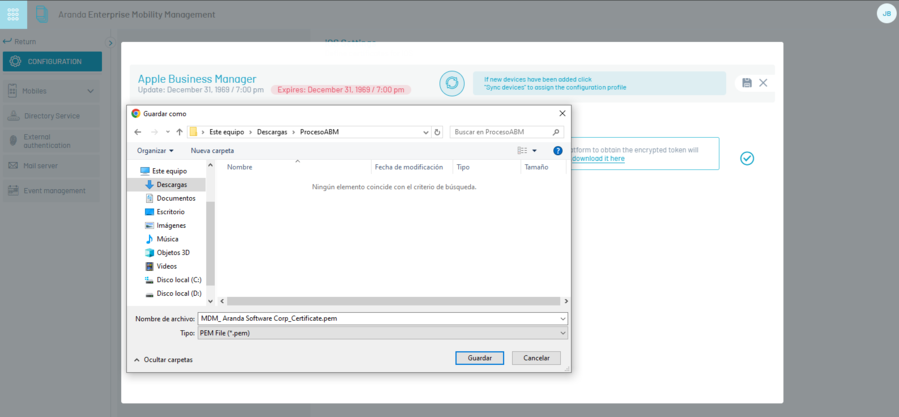The image size is (899, 417).
Task: Click the Guardar button
Action: [x=479, y=357]
